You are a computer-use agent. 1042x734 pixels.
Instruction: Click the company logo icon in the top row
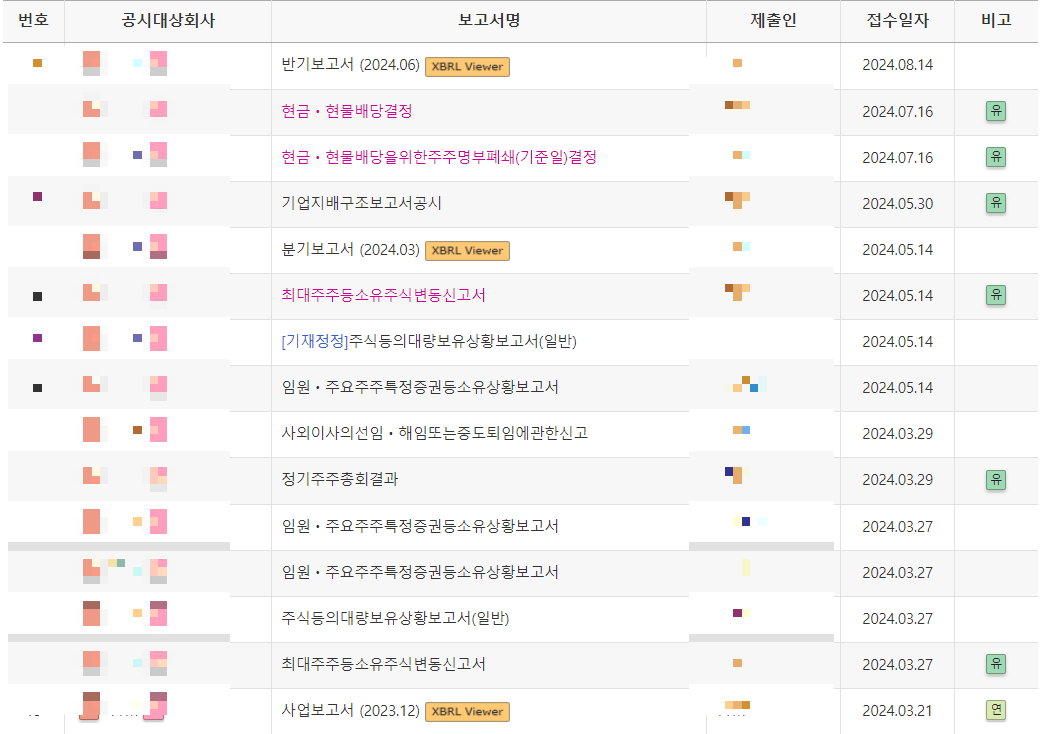point(91,63)
